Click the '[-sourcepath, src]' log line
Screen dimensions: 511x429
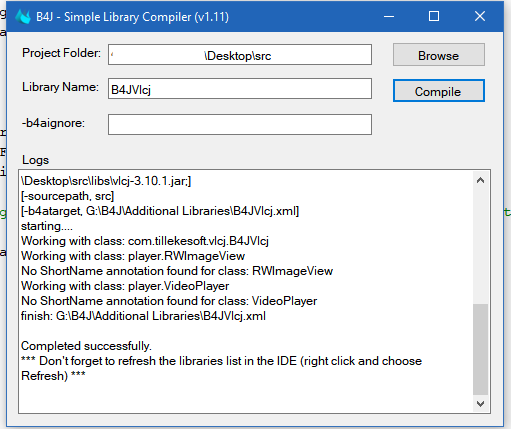pyautogui.click(x=67, y=196)
